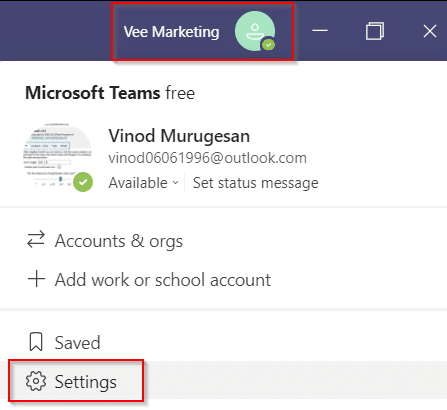447x410 pixels.
Task: Open Saved messages
Action: click(x=223, y=342)
